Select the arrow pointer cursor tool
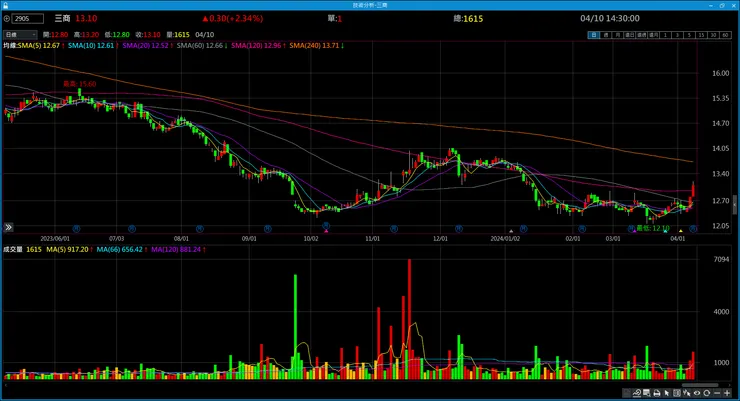The height and width of the screenshot is (401, 740). [667, 393]
